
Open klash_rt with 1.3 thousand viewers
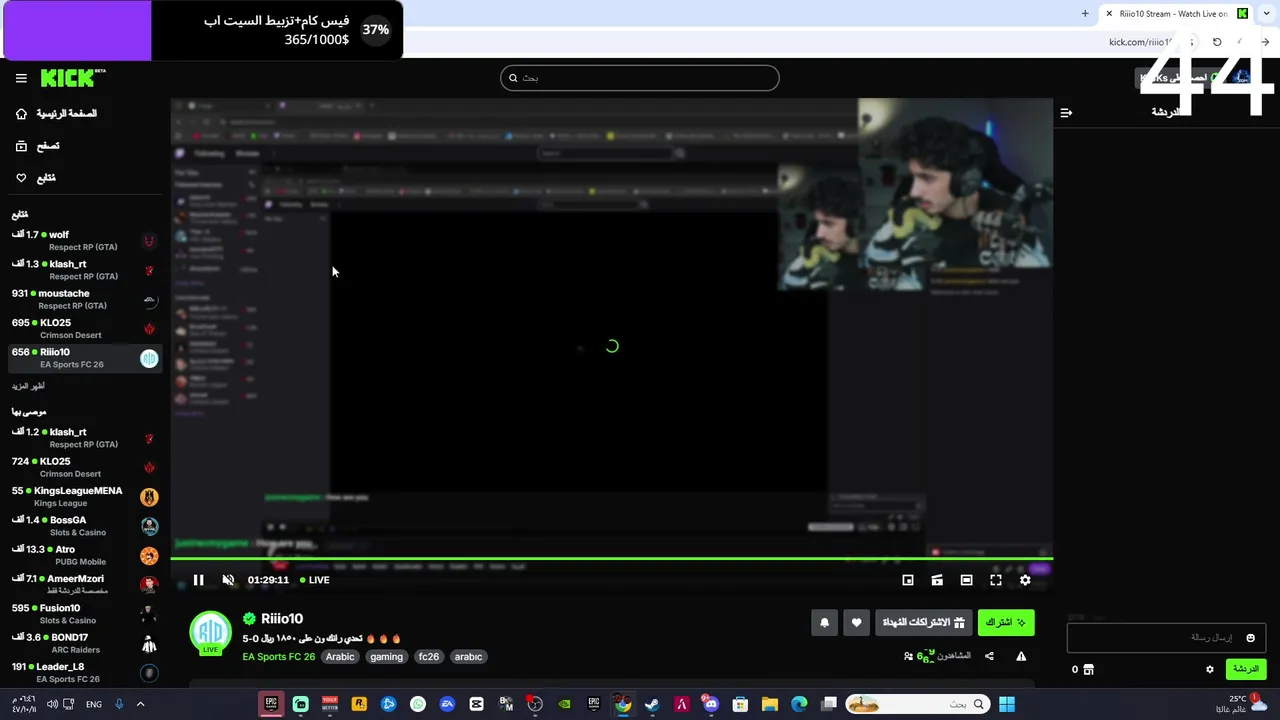pos(85,270)
